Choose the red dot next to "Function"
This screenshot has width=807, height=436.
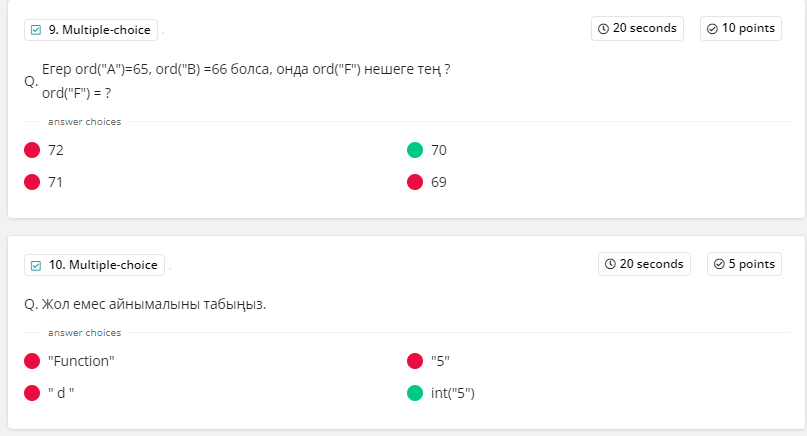(x=32, y=361)
